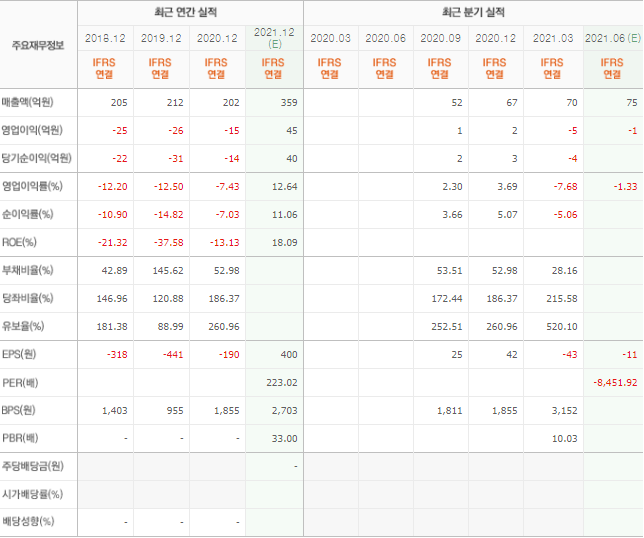Click the PER(배) row label
The width and height of the screenshot is (644, 538).
(20, 383)
